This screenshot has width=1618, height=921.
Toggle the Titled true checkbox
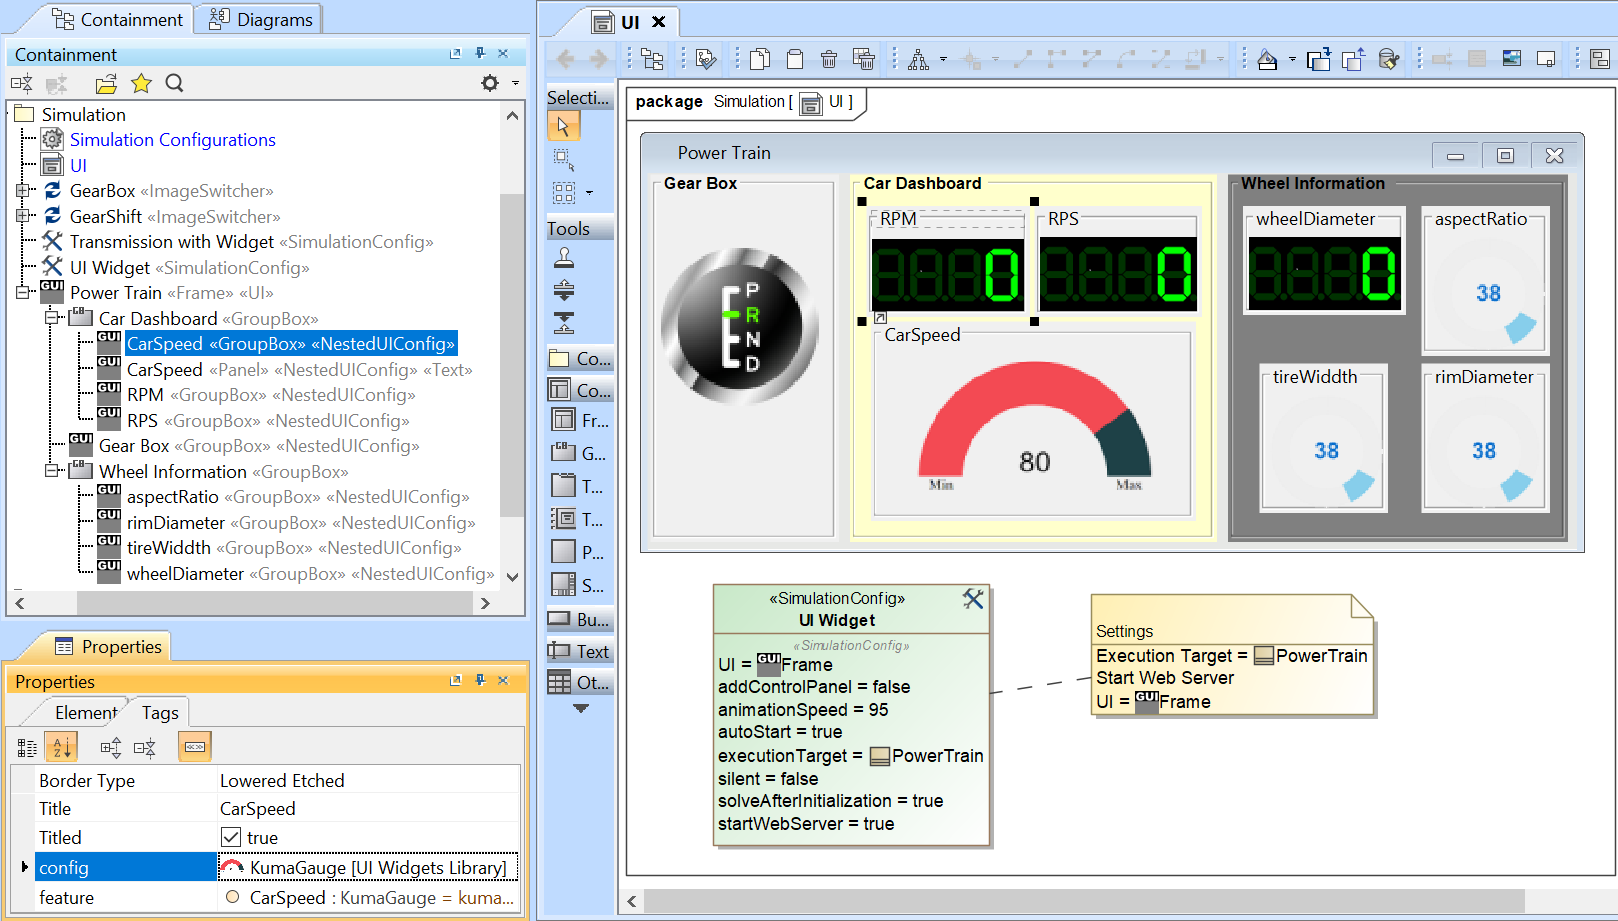point(231,837)
